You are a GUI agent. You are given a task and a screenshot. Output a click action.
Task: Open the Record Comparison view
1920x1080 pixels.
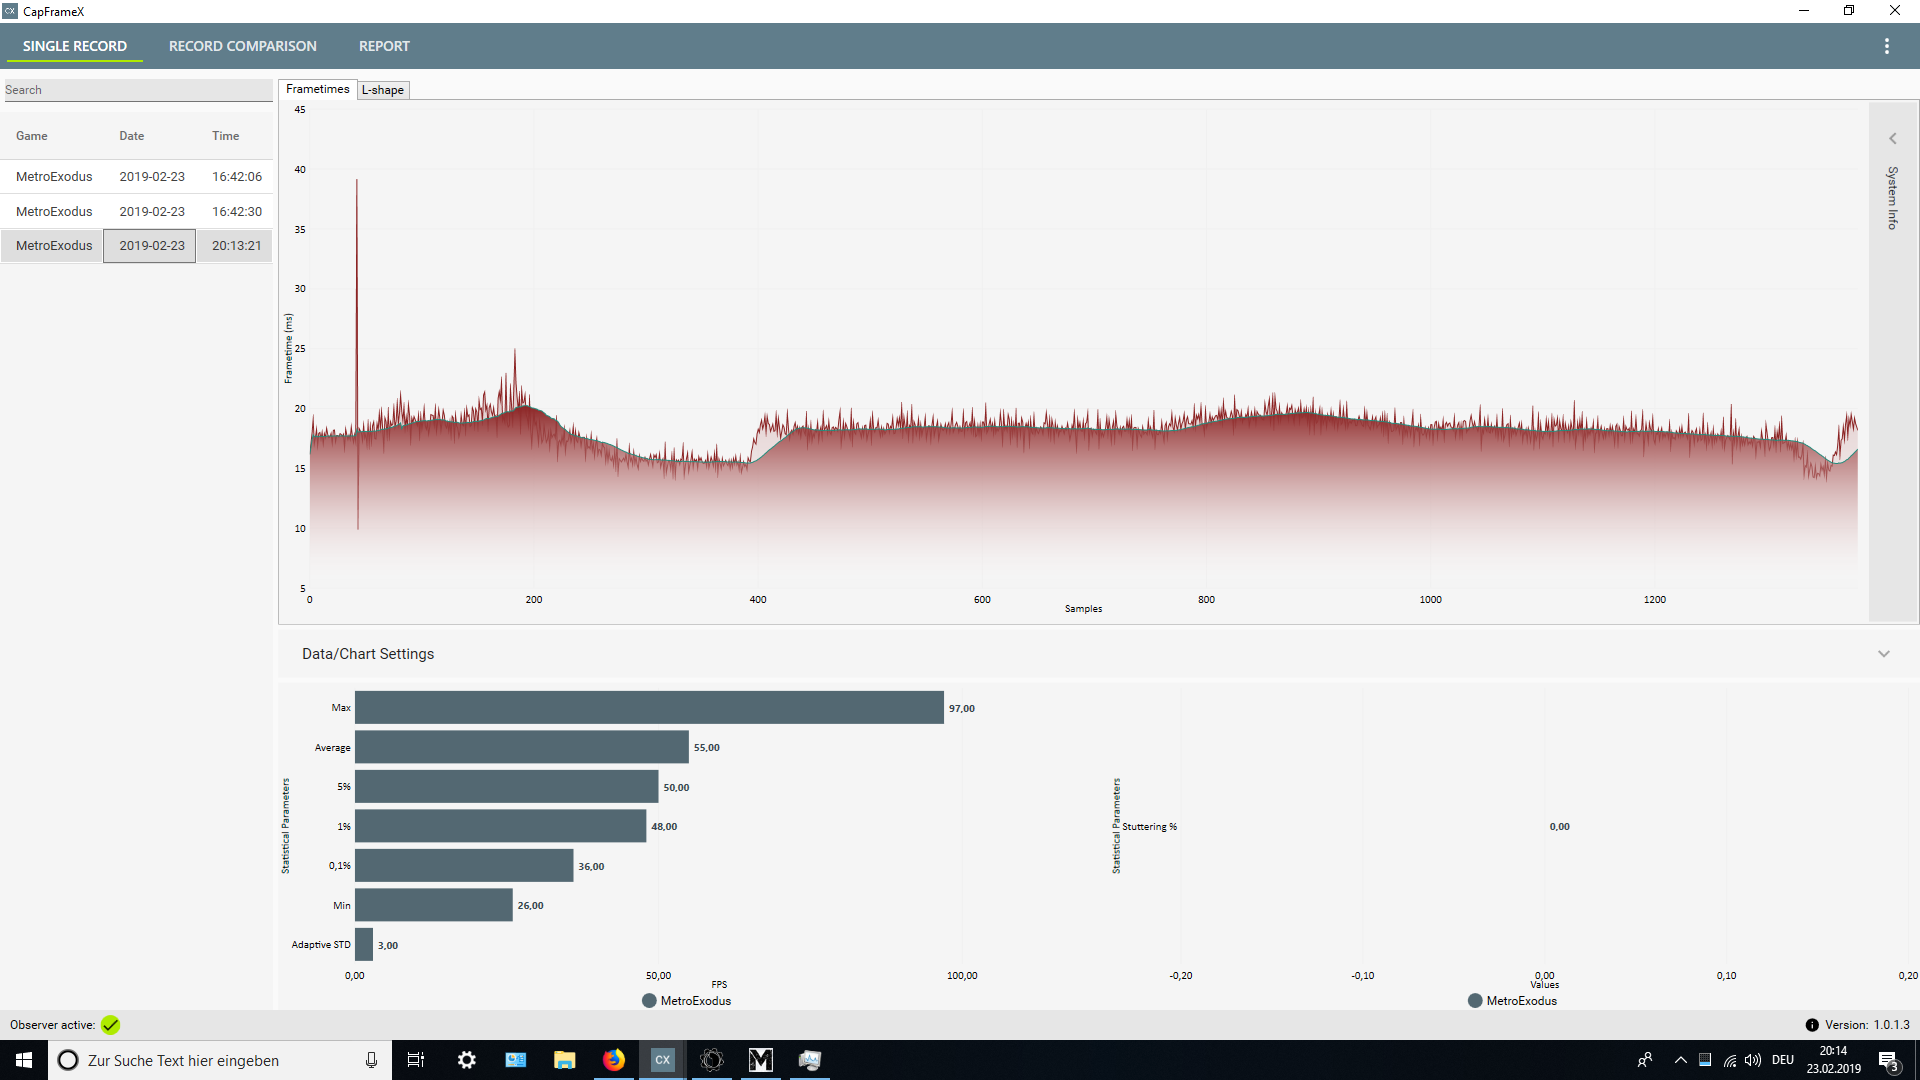pos(242,46)
